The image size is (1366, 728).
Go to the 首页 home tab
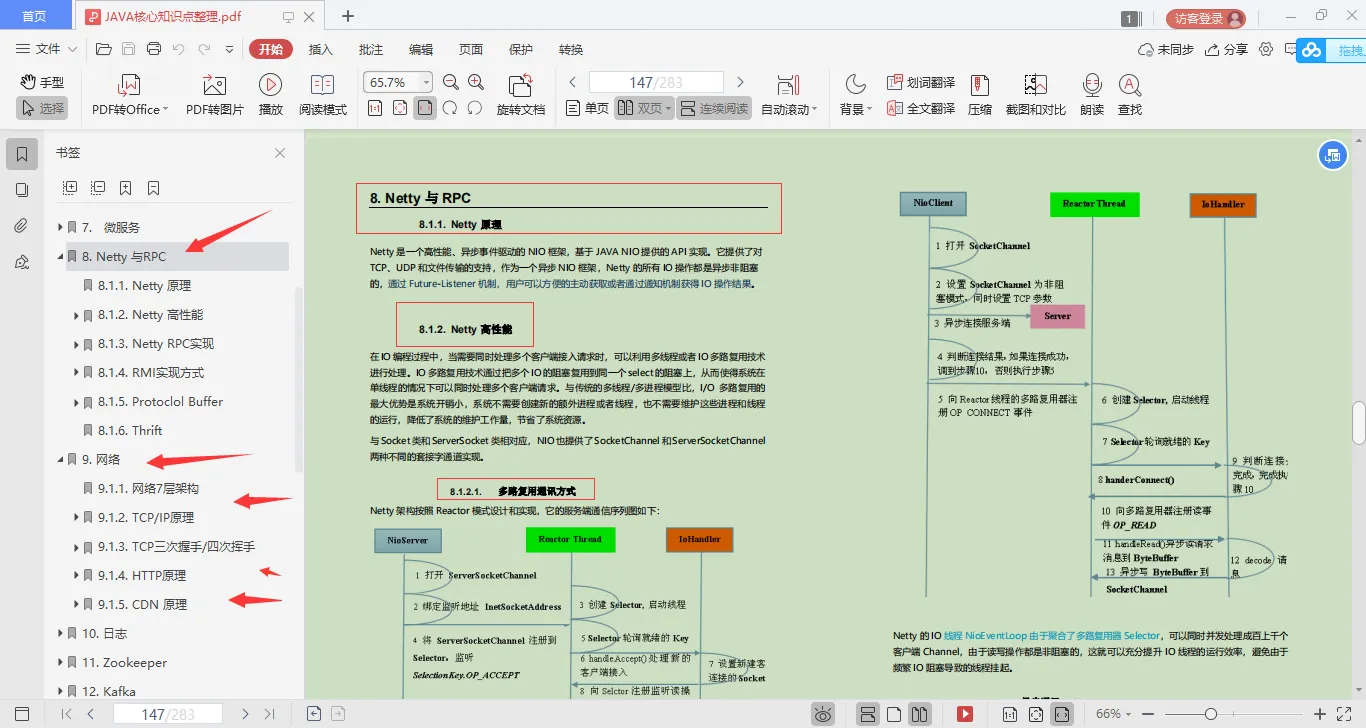(x=34, y=16)
